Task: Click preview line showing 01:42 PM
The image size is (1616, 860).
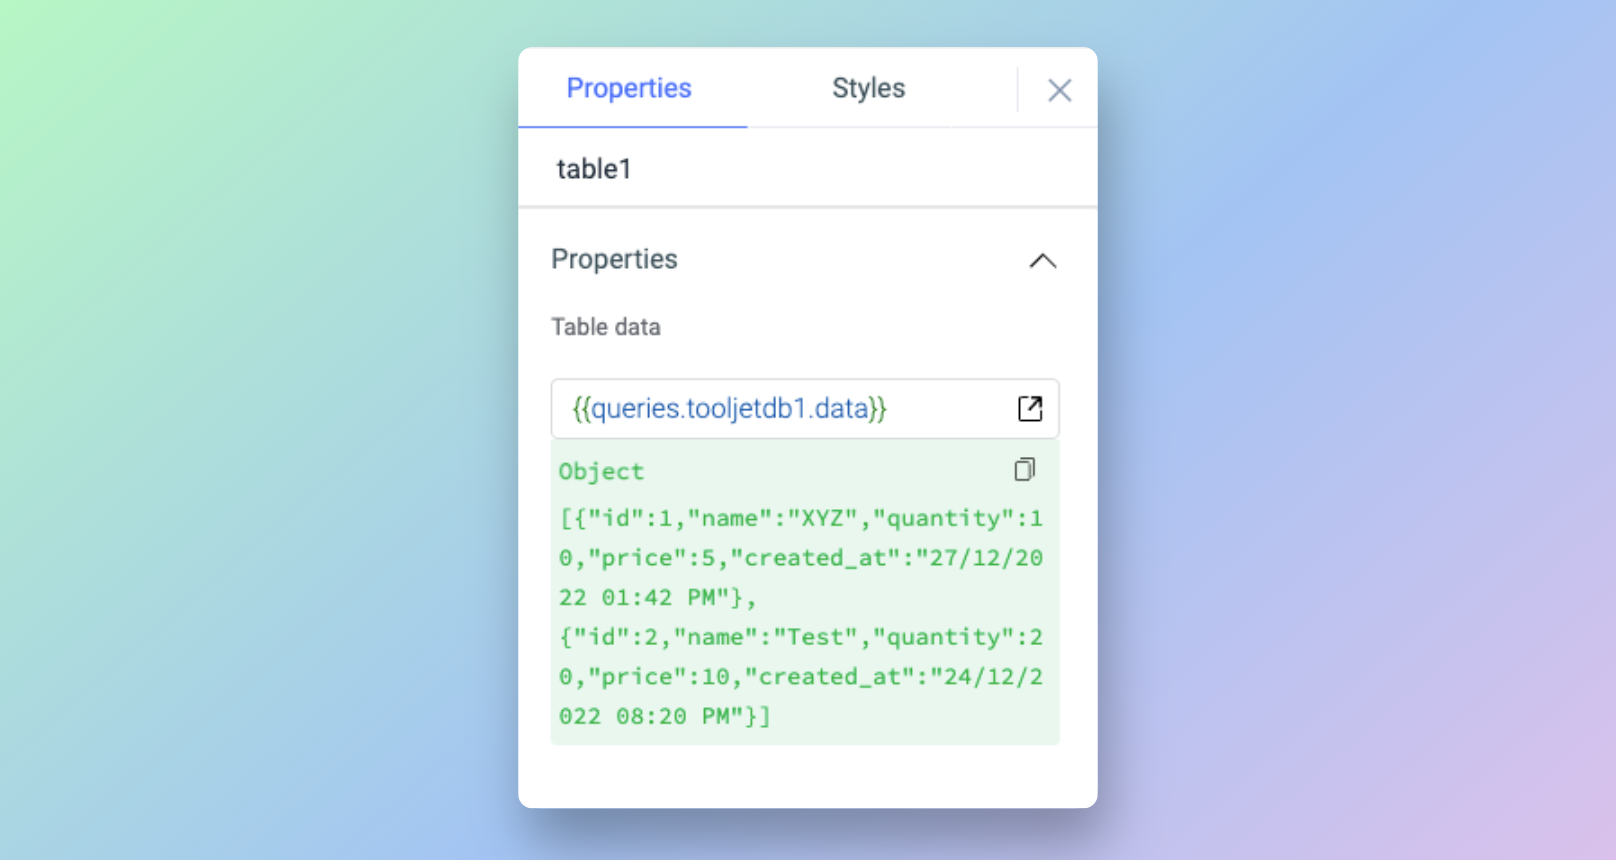Action: coord(657,598)
